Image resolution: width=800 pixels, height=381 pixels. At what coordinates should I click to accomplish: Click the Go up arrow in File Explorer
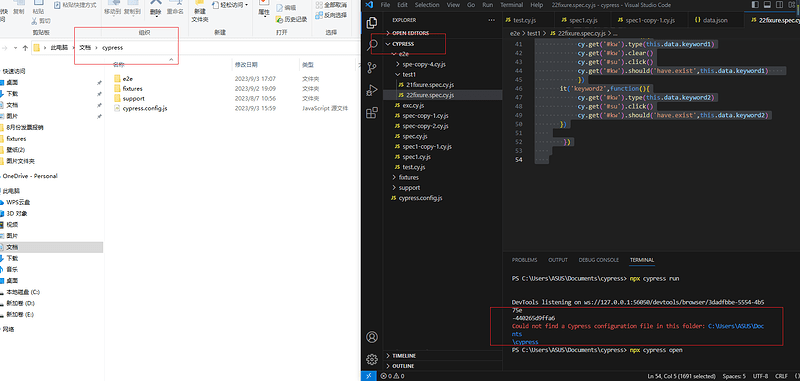[25, 48]
